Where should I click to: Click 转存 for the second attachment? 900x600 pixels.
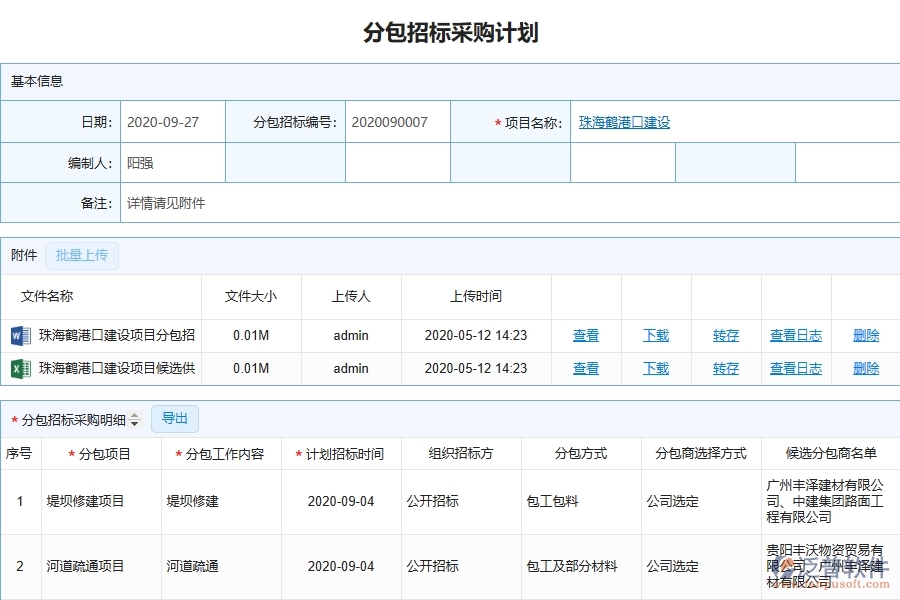[x=725, y=368]
